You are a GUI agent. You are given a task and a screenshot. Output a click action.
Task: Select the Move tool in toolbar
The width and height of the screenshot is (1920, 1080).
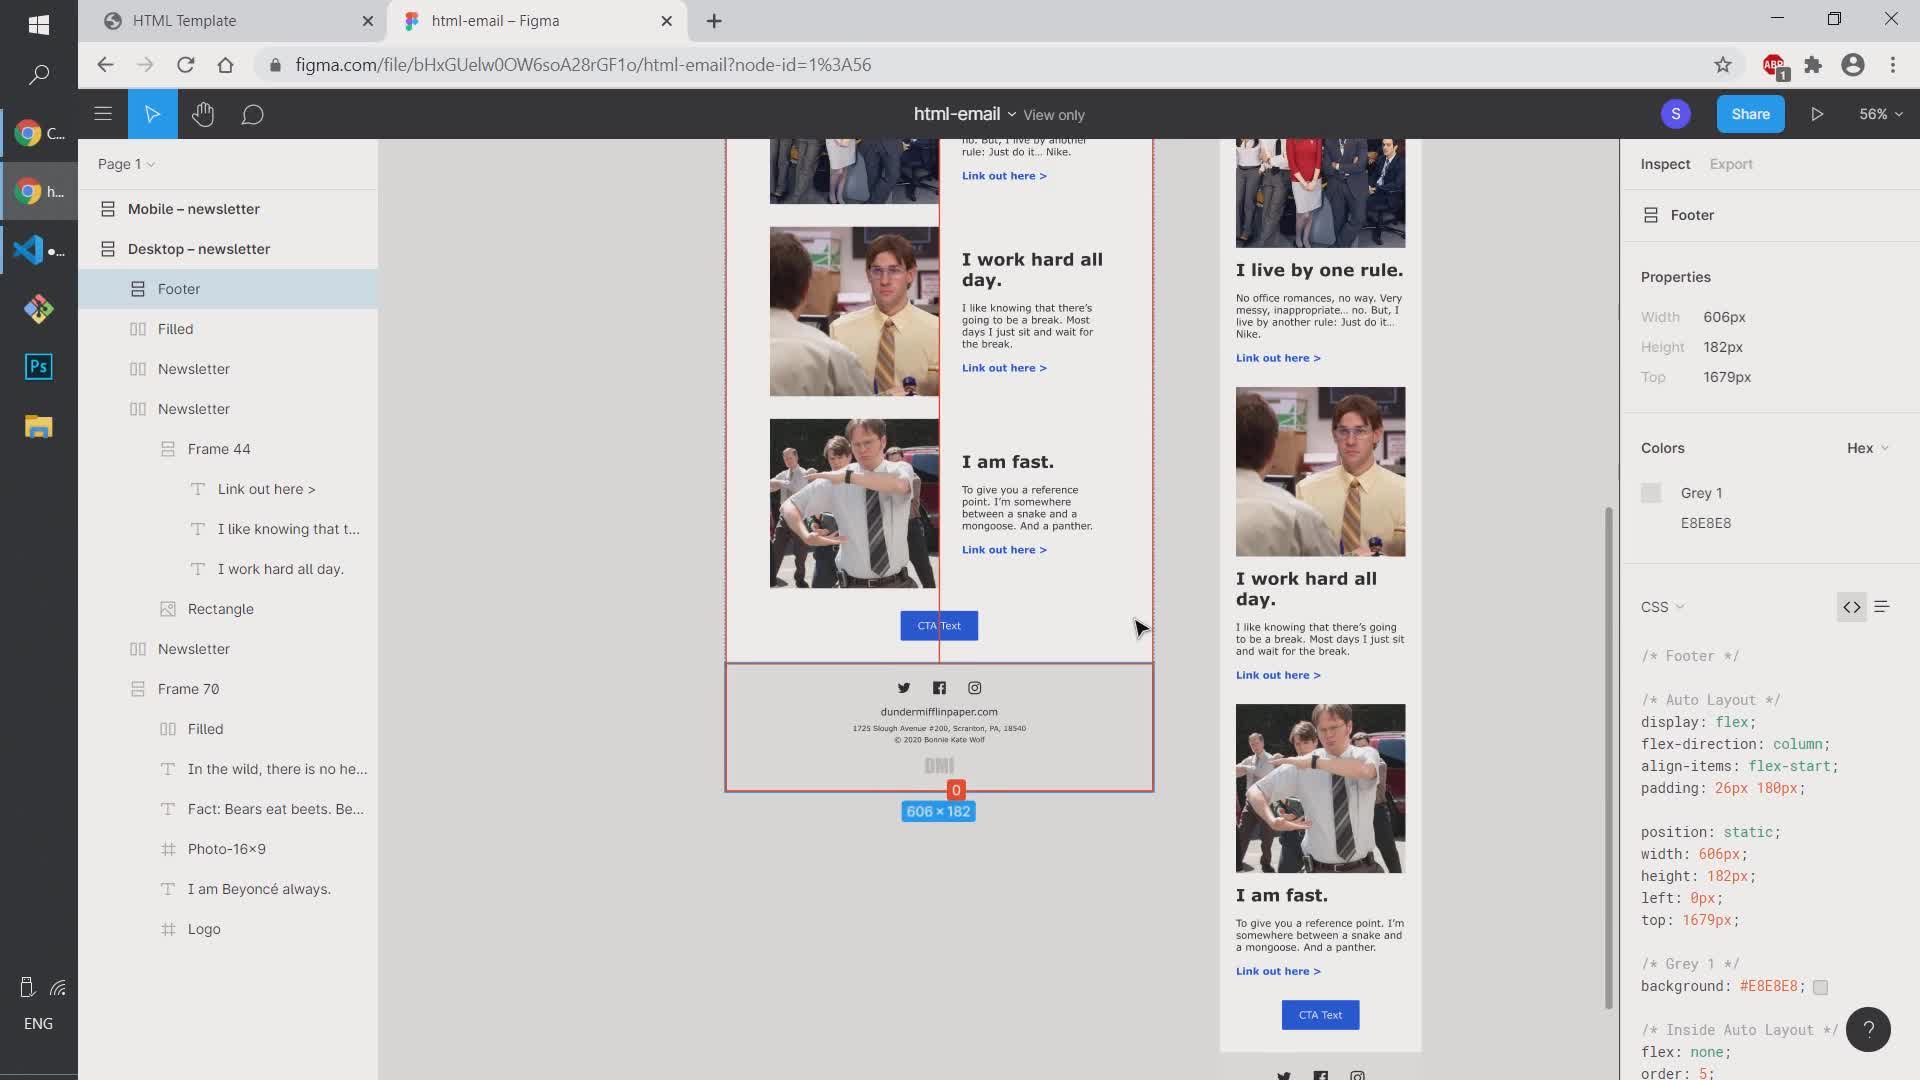click(153, 114)
